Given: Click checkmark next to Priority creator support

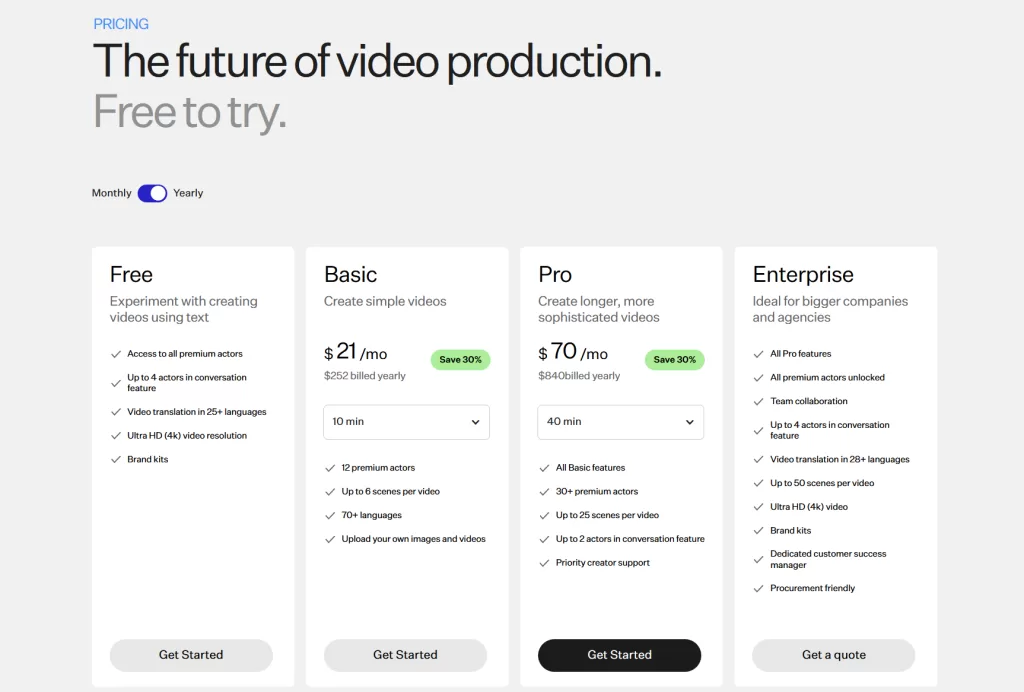Looking at the screenshot, I should pos(544,563).
